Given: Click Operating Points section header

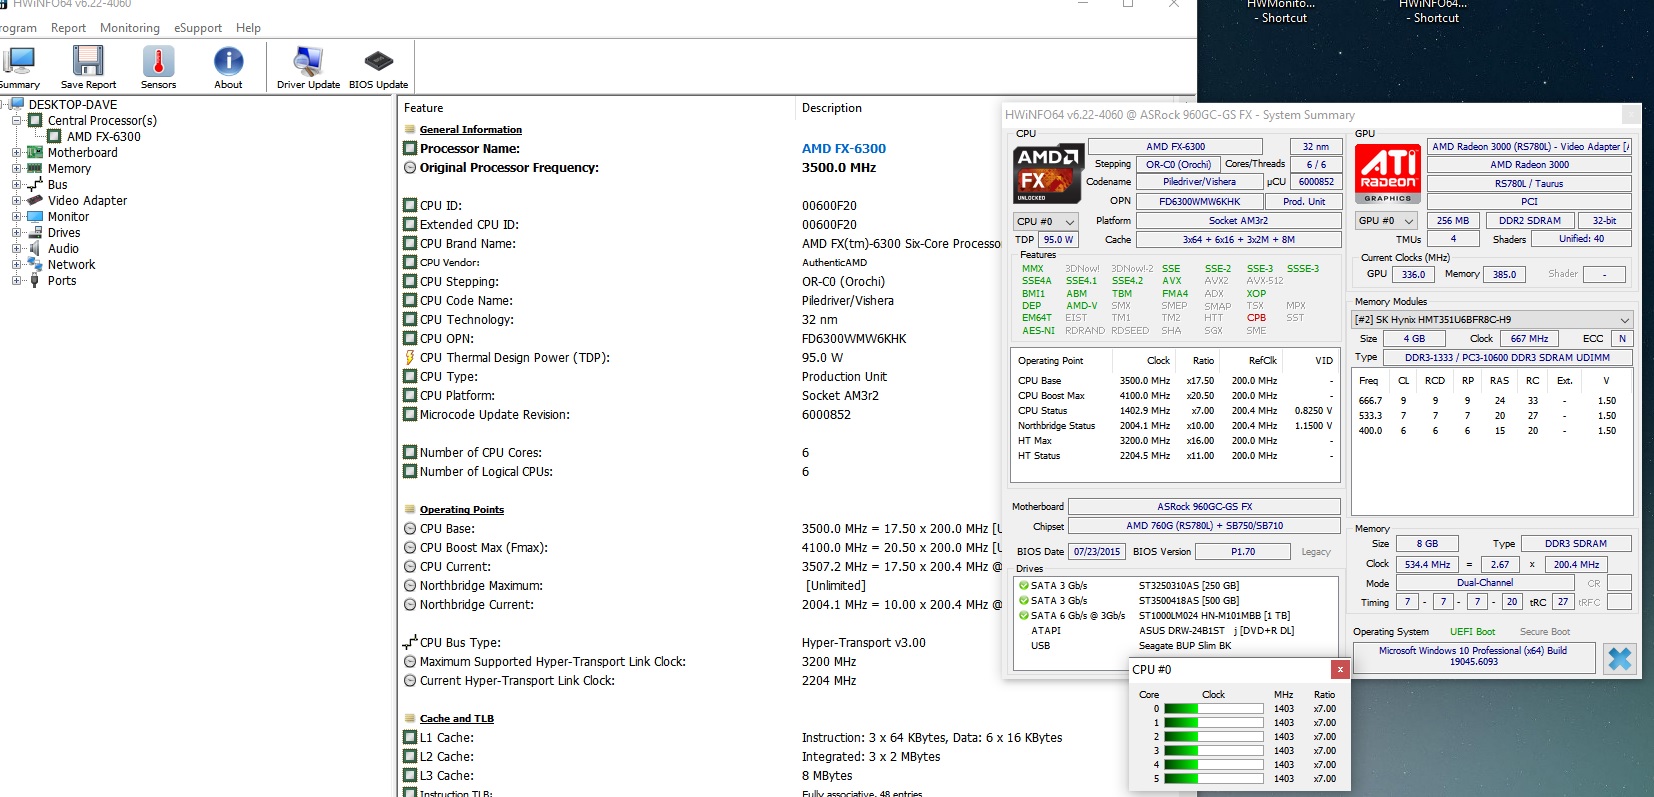Looking at the screenshot, I should pos(462,510).
